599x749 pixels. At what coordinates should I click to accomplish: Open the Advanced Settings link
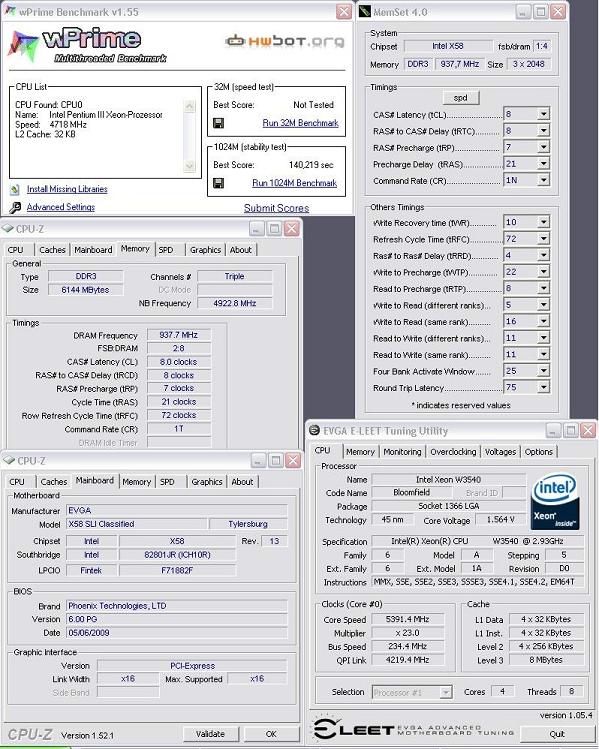coord(61,207)
